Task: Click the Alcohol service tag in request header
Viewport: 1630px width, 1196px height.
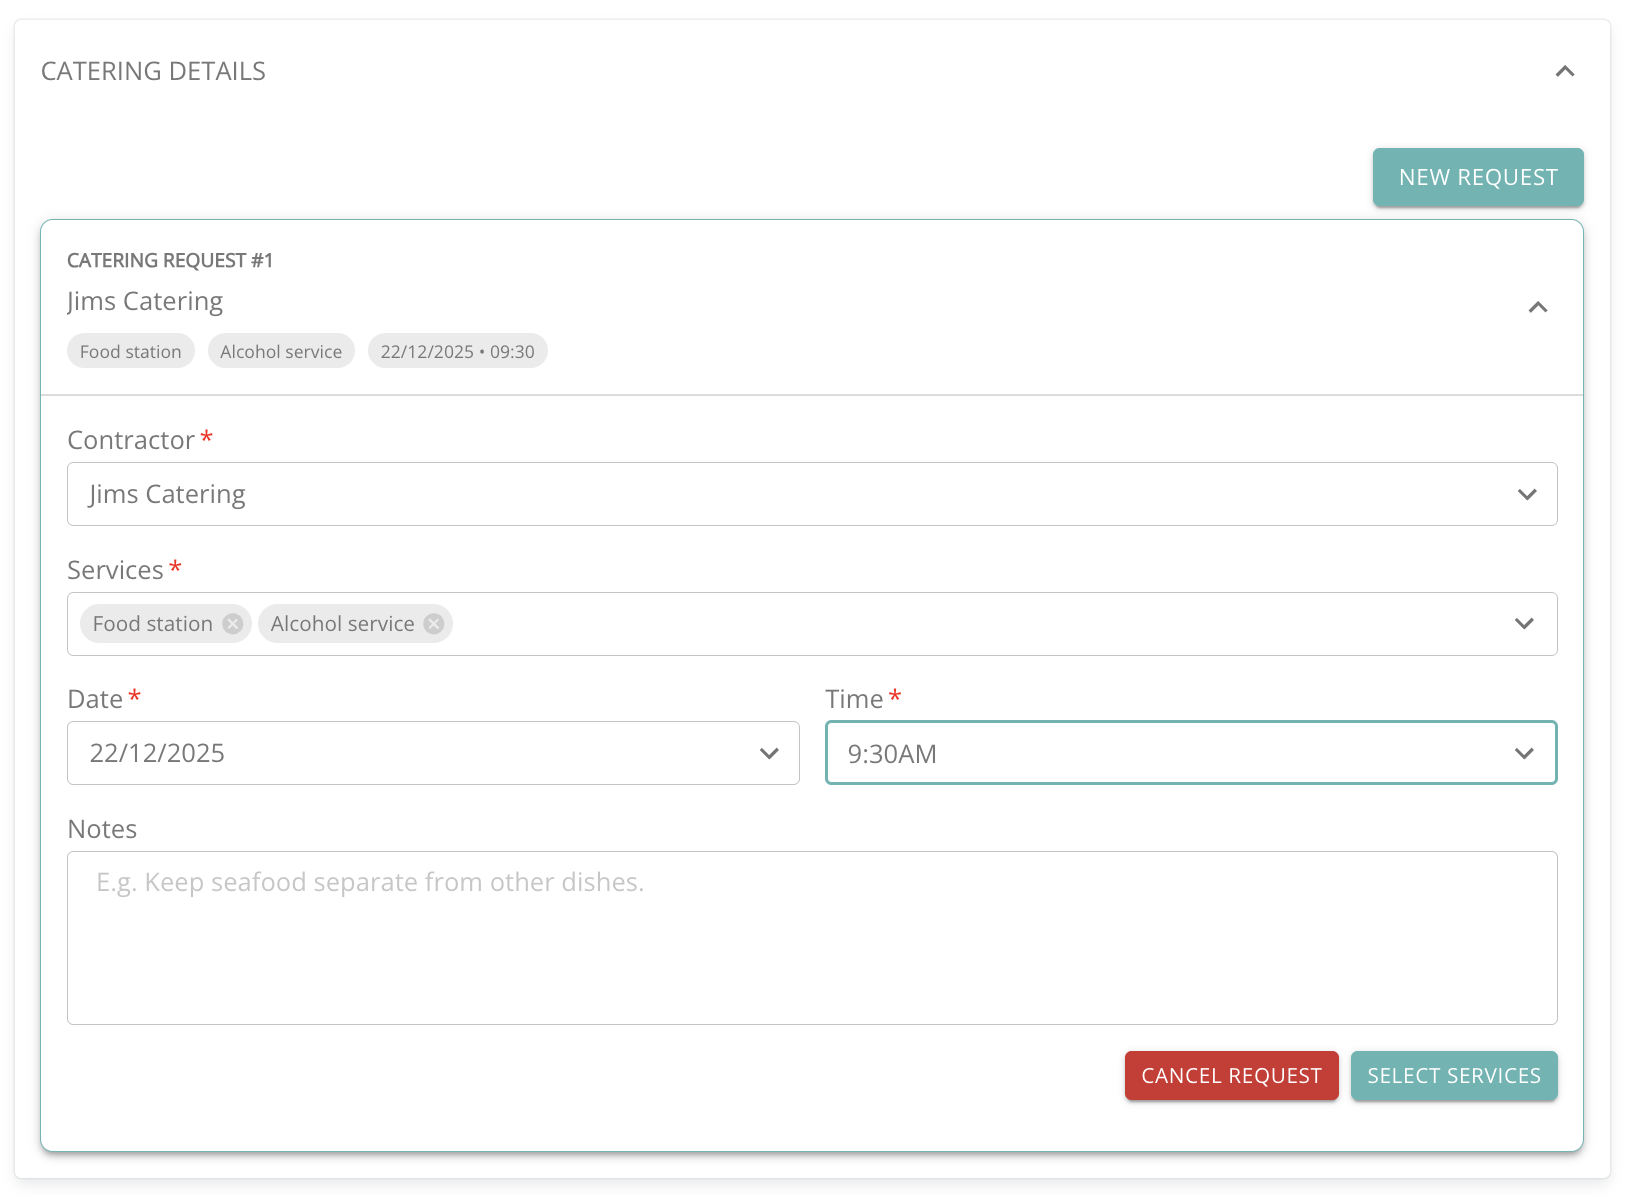Action: (x=281, y=352)
